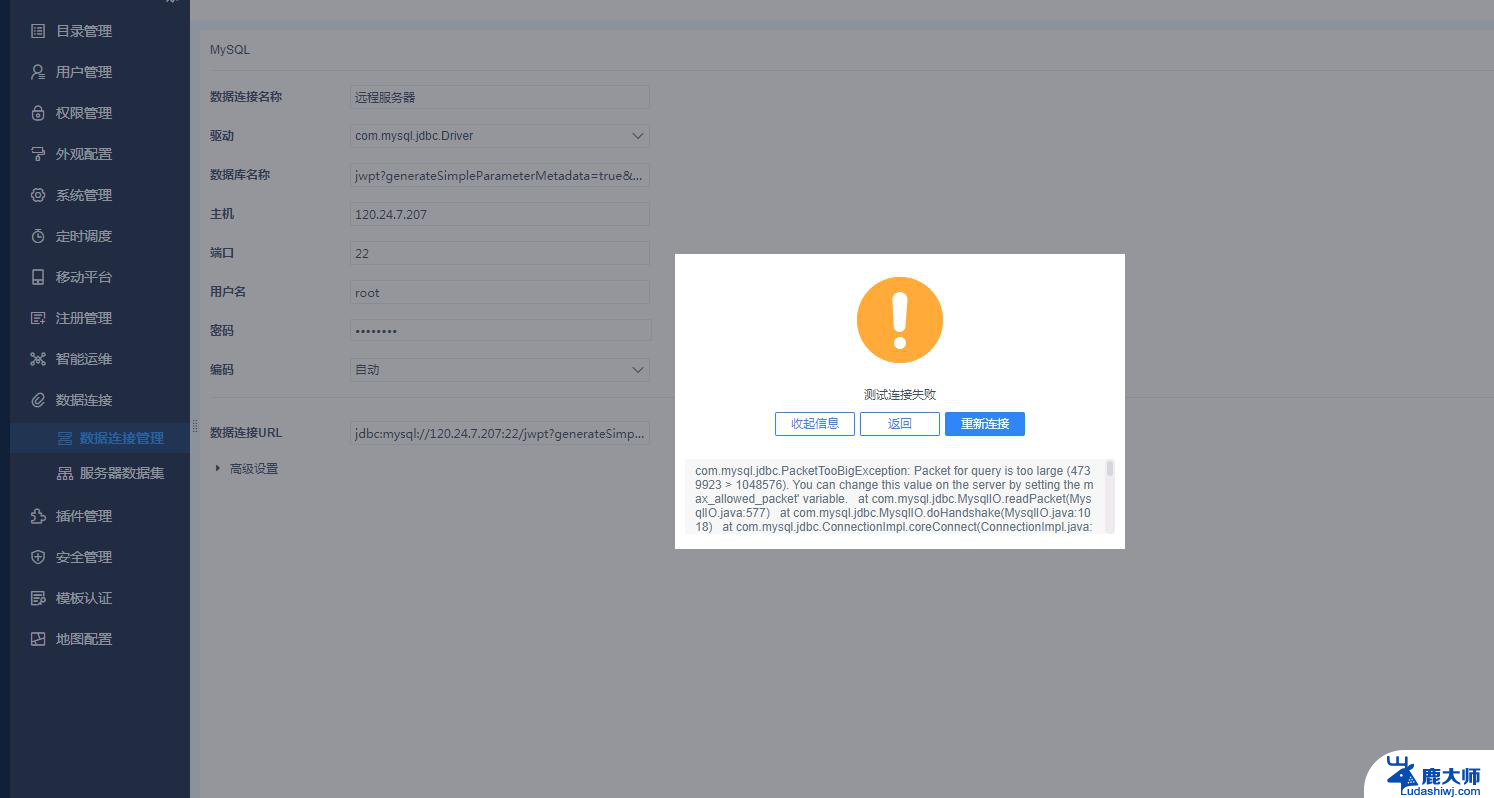The image size is (1494, 798).
Task: Open the 驱动 driver dropdown
Action: (500, 136)
